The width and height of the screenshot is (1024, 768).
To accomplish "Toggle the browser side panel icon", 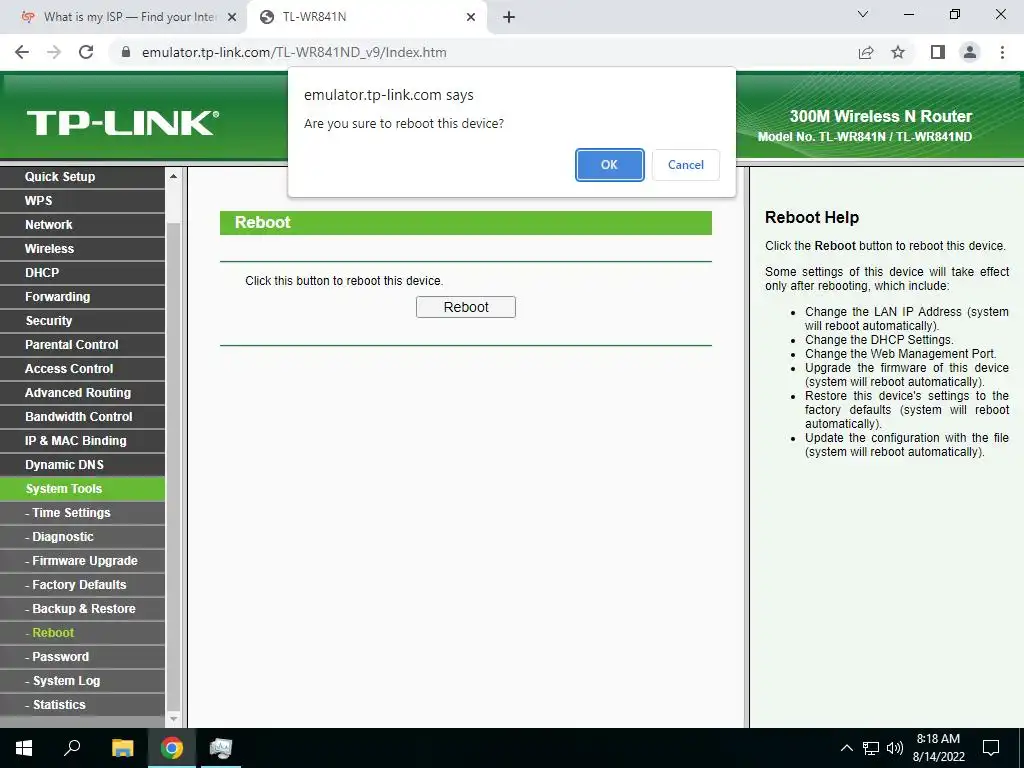I will pyautogui.click(x=938, y=52).
